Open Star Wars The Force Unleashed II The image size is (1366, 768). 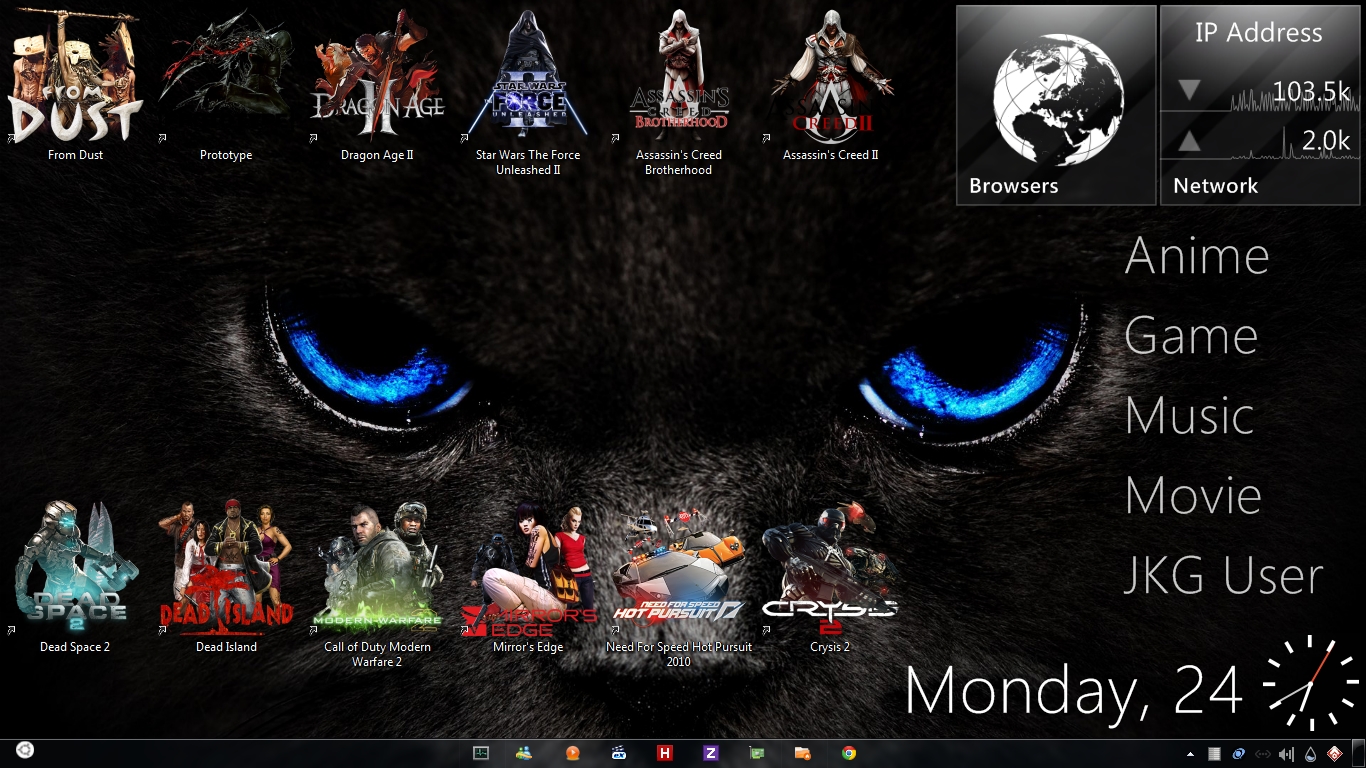pyautogui.click(x=528, y=92)
